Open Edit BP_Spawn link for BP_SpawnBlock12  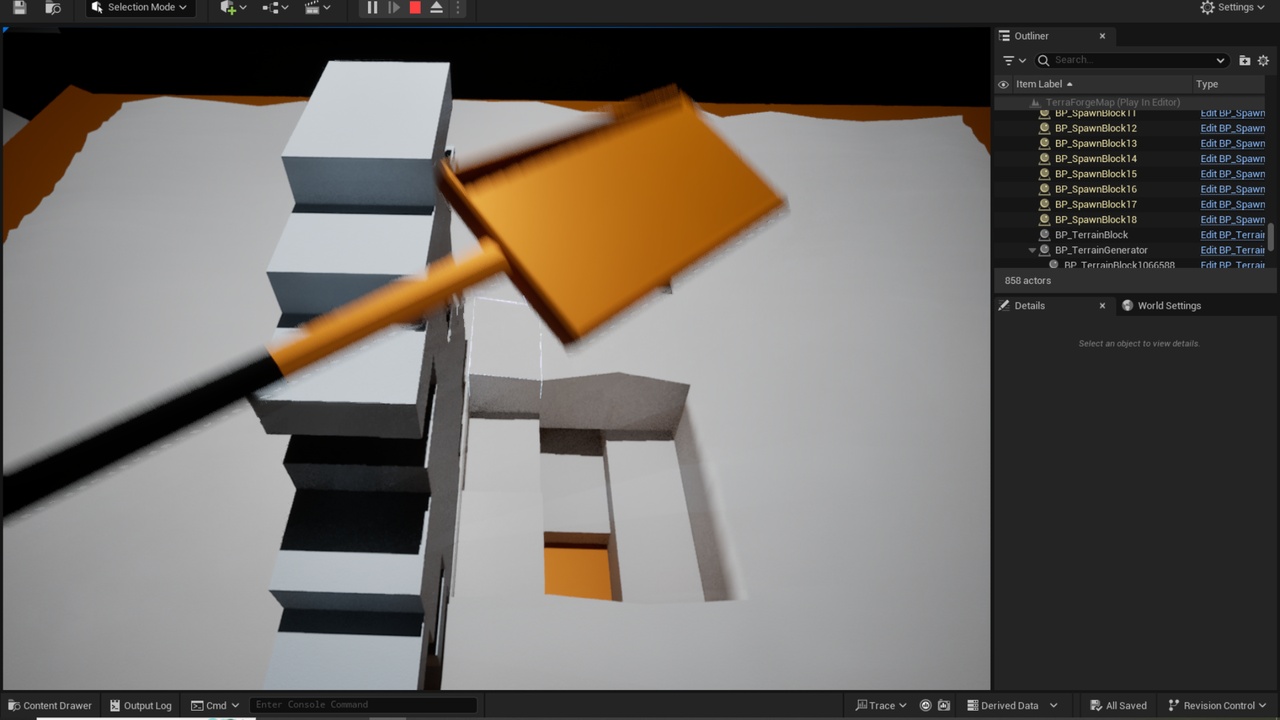pos(1233,128)
